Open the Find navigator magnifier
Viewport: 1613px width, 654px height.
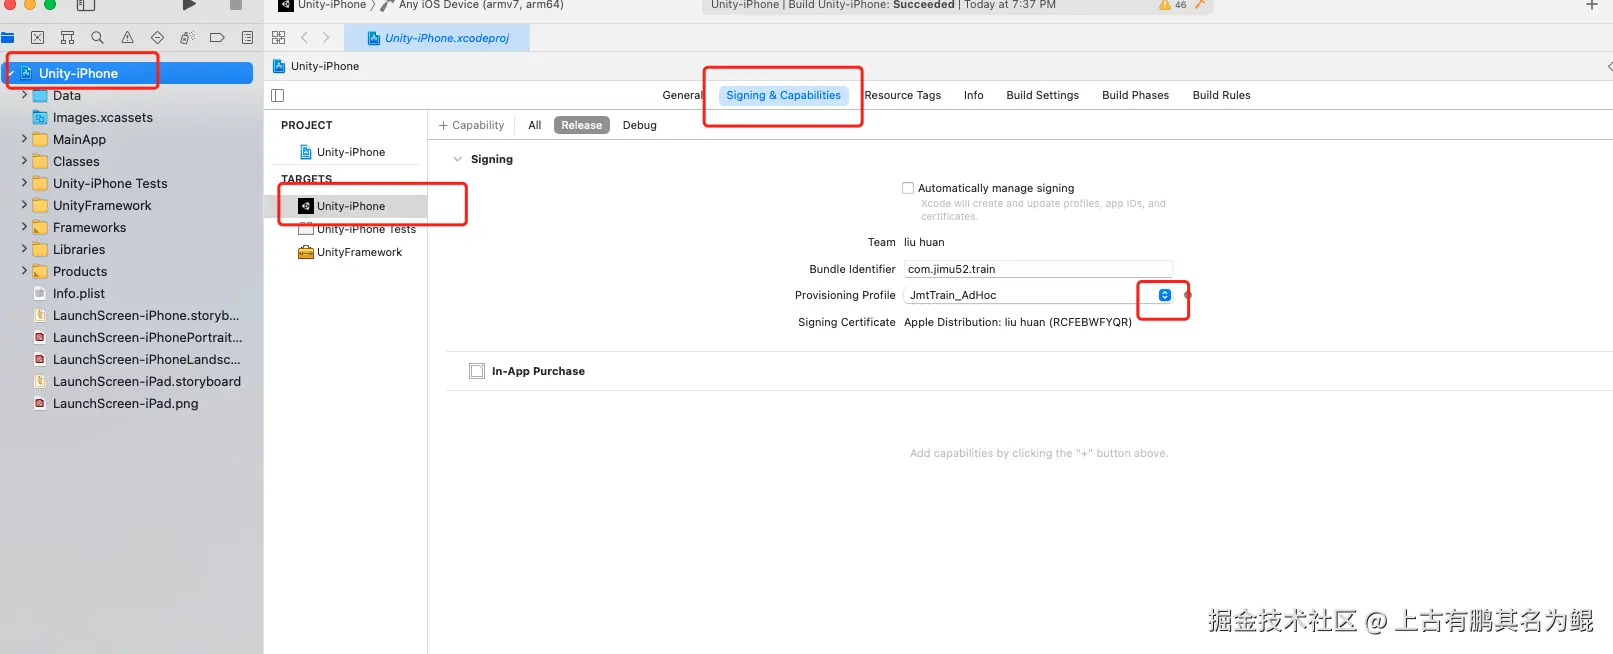coord(97,38)
